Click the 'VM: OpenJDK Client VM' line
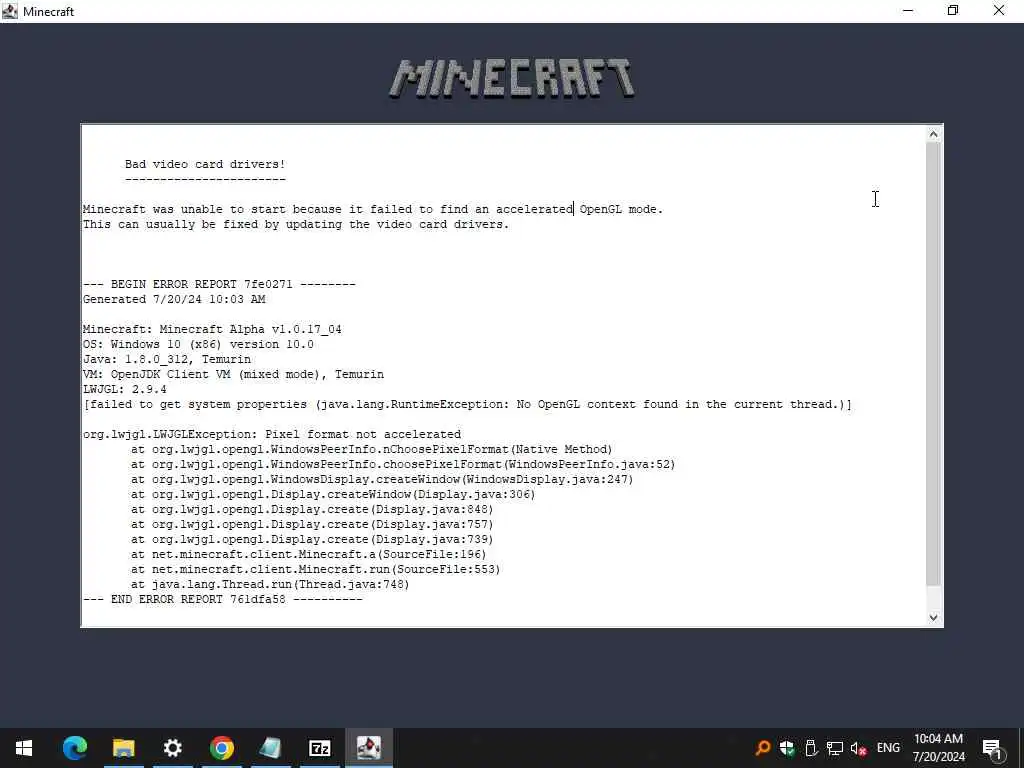This screenshot has height=768, width=1024. 233,375
